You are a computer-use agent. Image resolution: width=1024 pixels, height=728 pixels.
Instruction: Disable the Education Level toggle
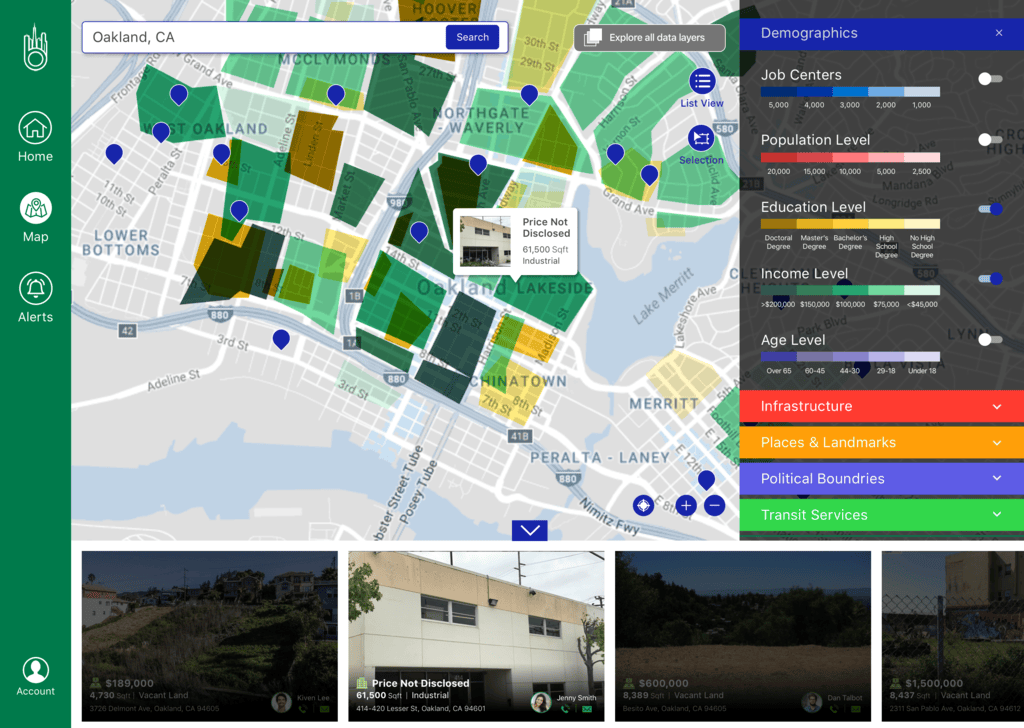pos(990,209)
